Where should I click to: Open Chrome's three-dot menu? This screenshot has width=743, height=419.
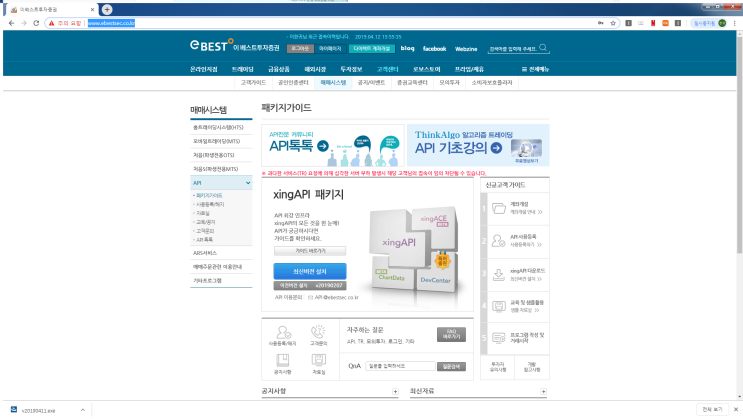point(734,23)
